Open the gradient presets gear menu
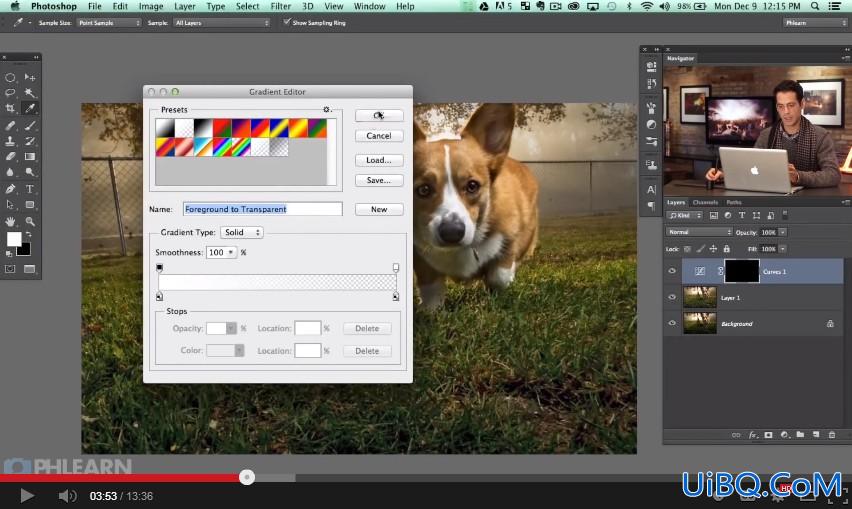The image size is (852, 509). point(327,110)
